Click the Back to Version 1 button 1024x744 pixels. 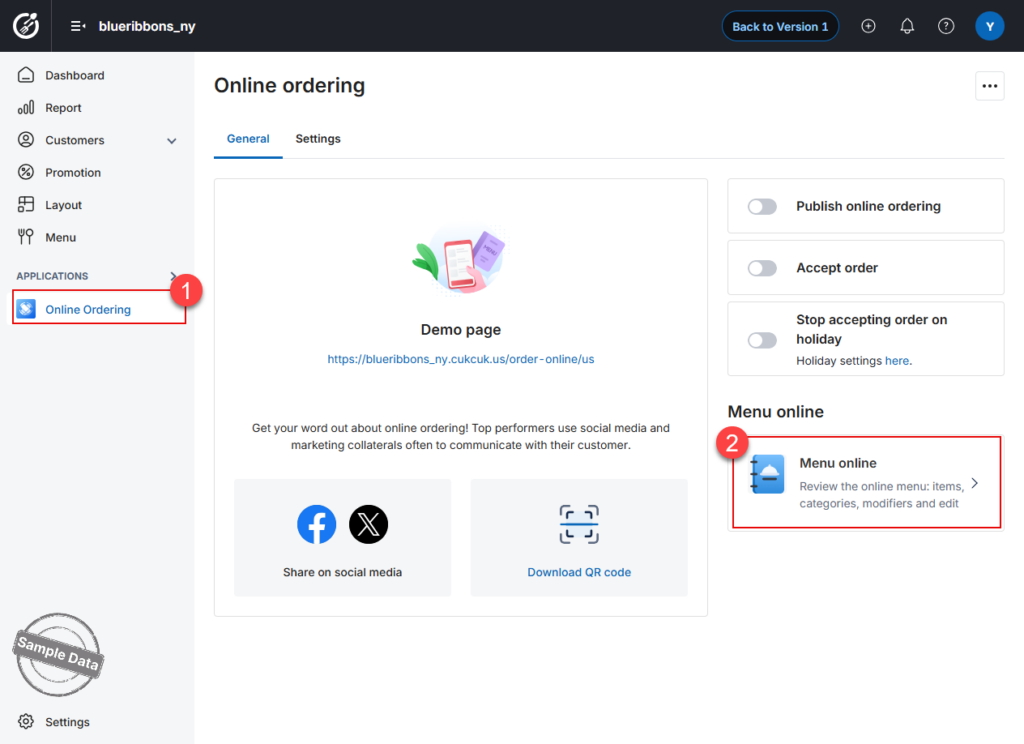(780, 26)
